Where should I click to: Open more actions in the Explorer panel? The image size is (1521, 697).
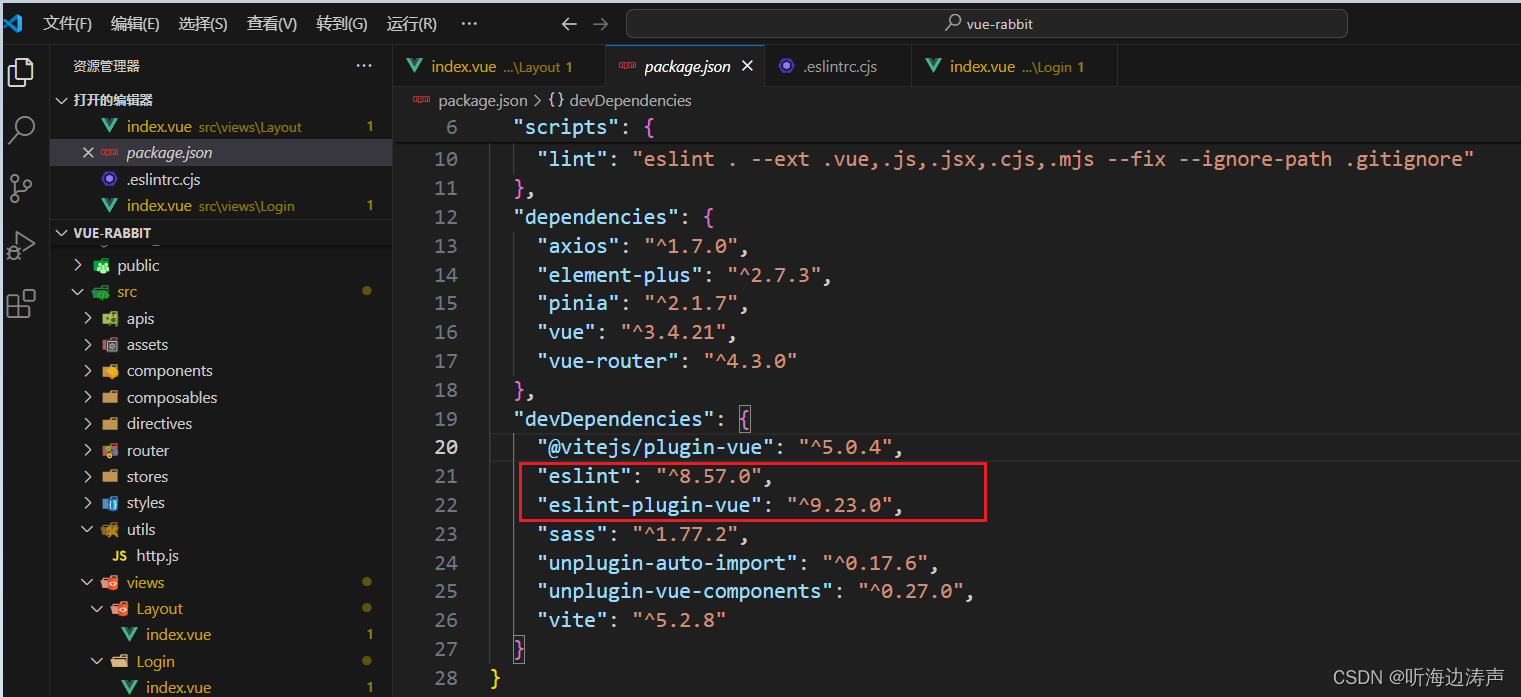click(x=363, y=64)
